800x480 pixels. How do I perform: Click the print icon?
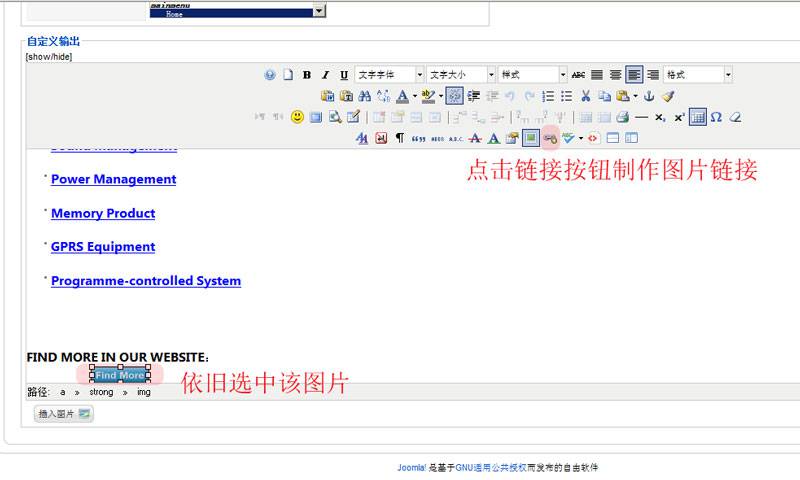(x=622, y=117)
